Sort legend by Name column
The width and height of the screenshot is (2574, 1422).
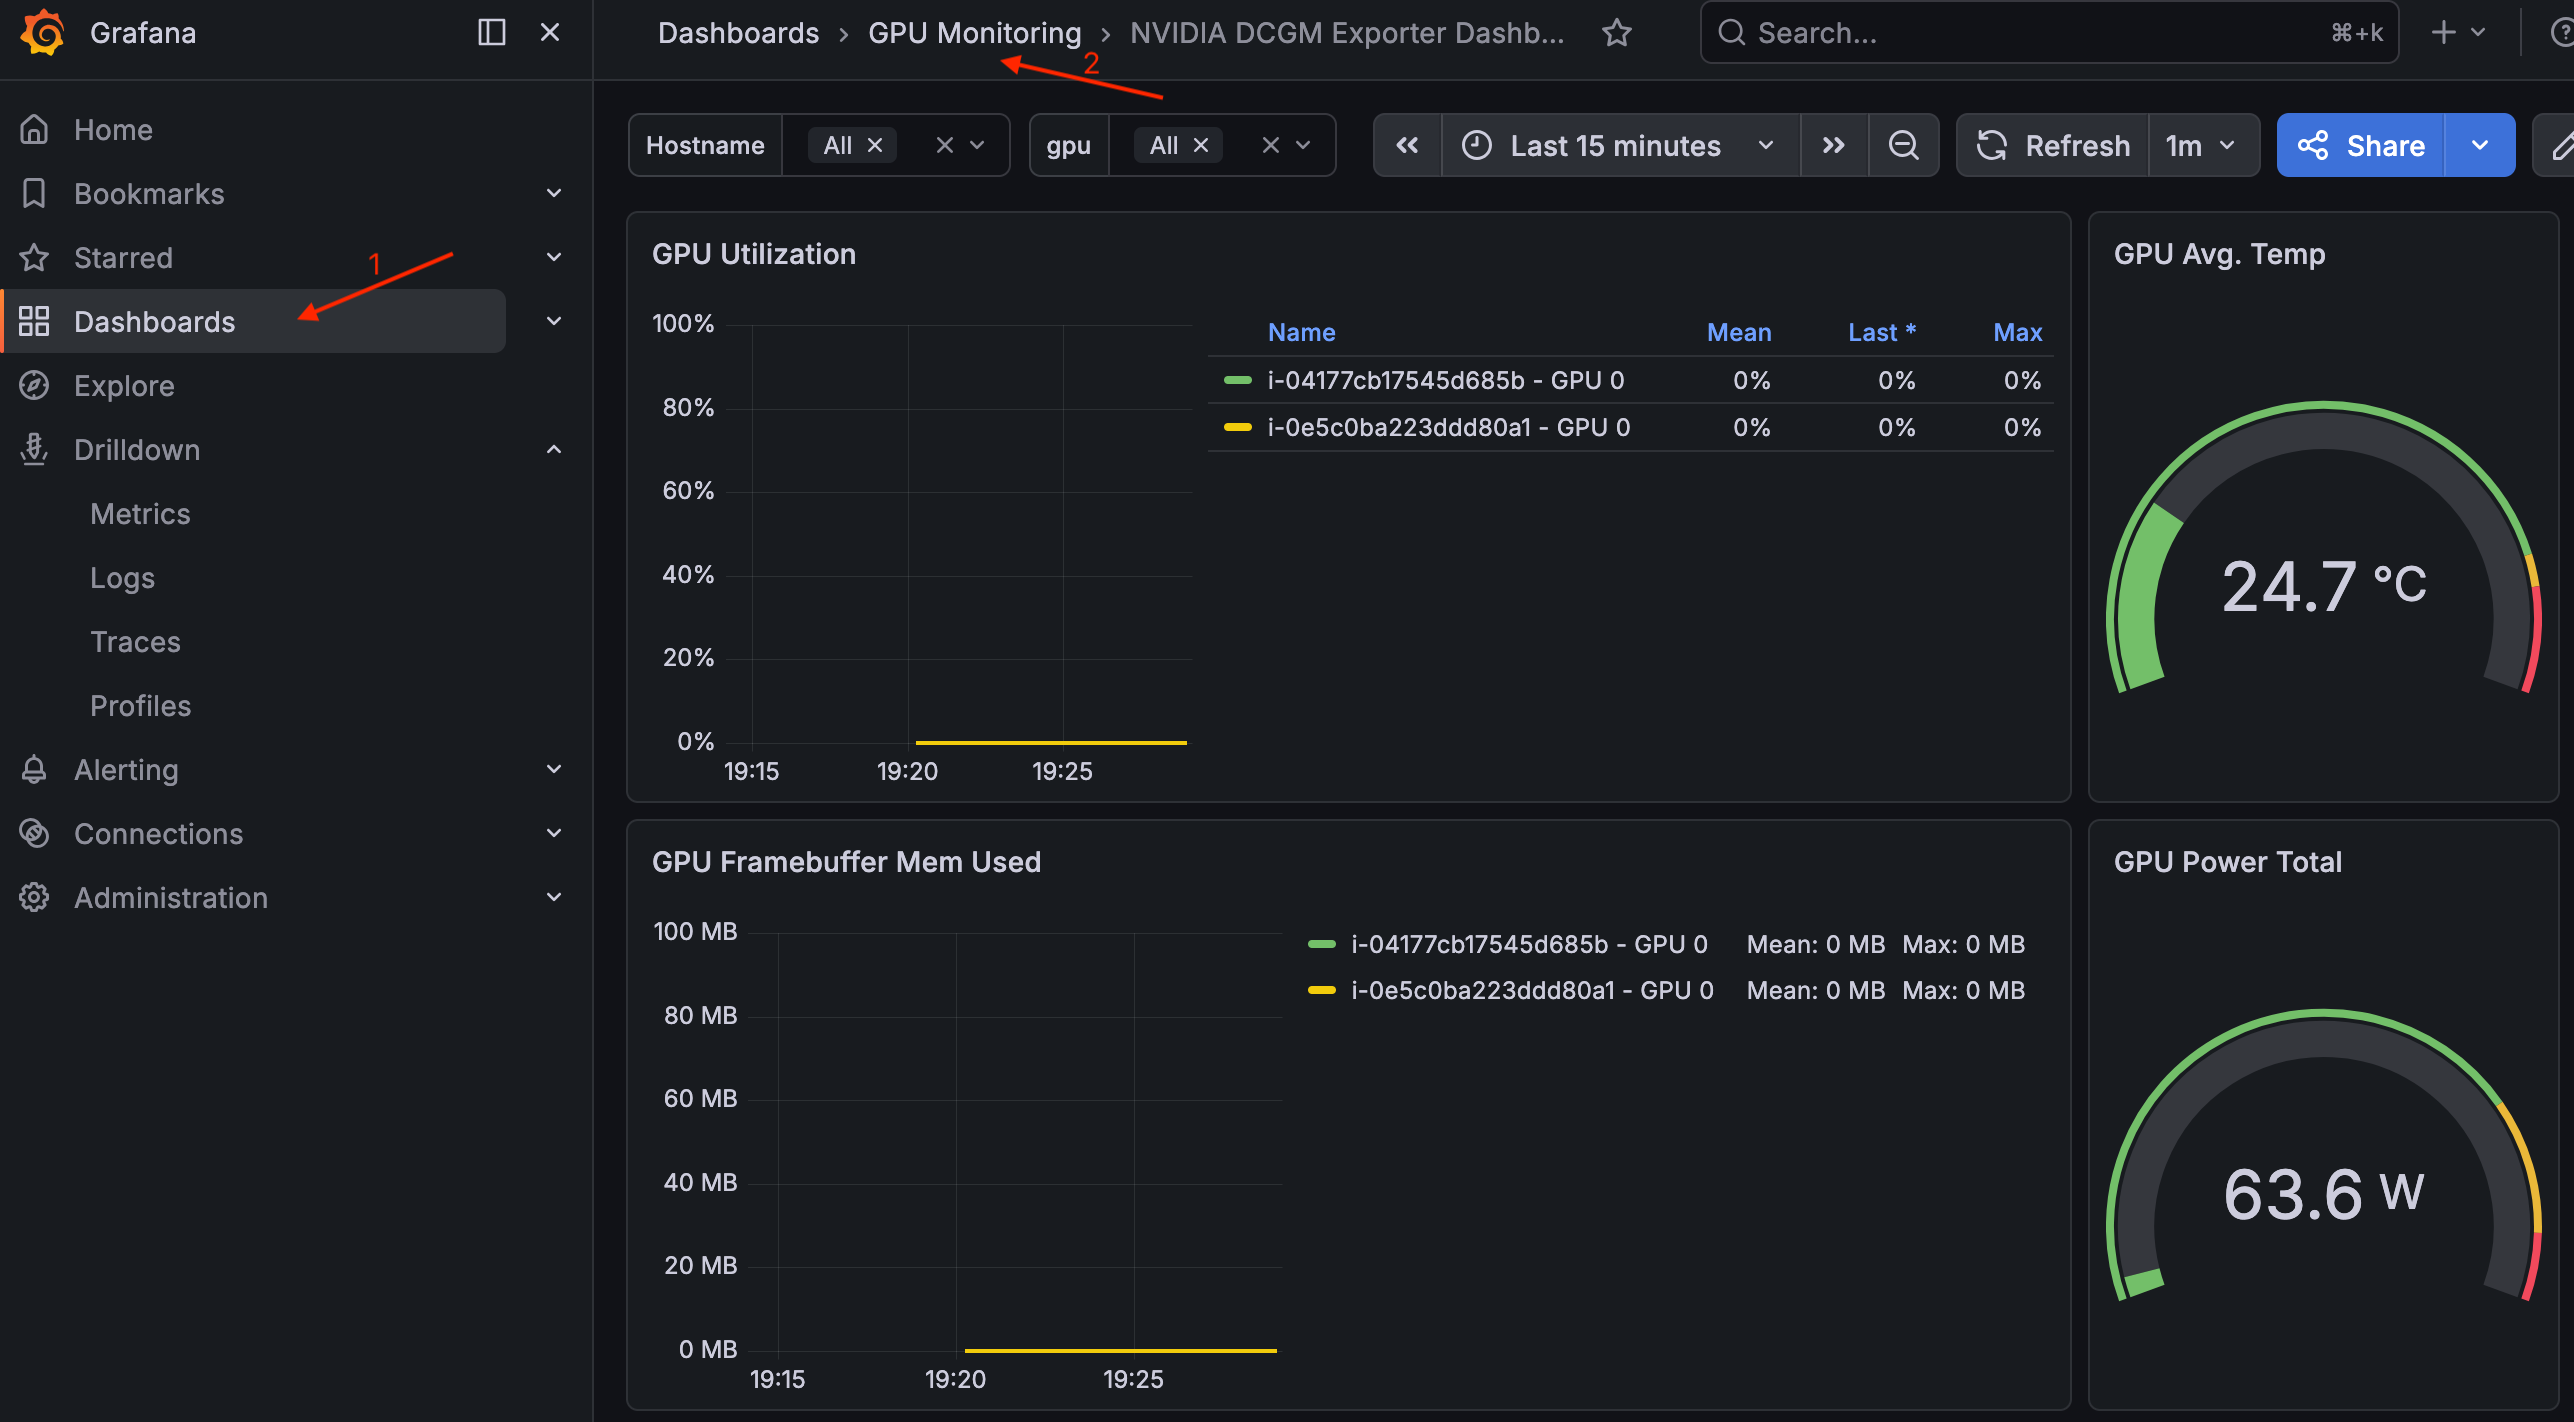pos(1301,333)
